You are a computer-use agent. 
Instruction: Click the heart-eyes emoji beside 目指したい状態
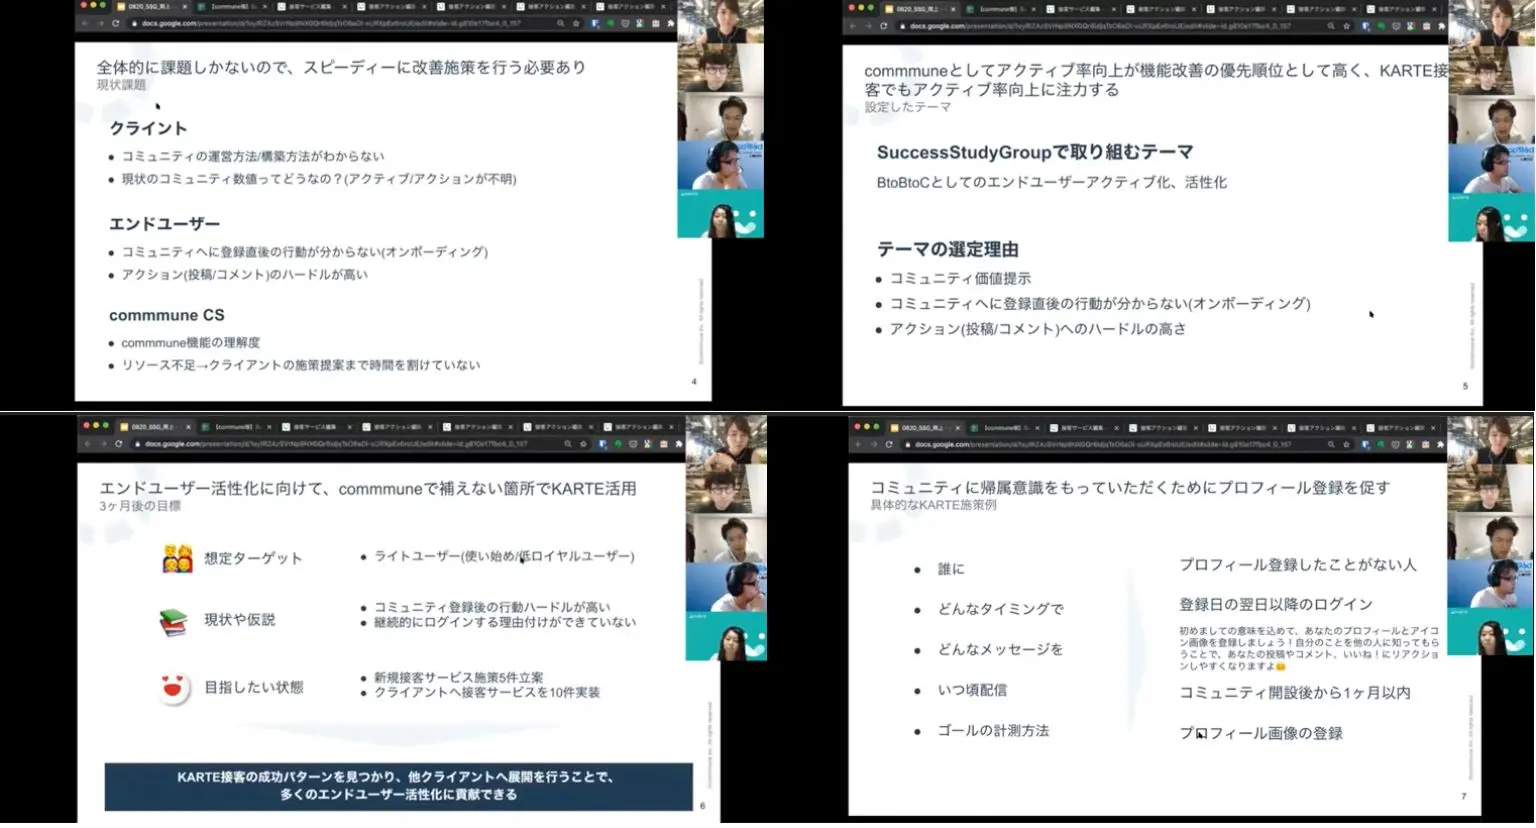pos(174,688)
